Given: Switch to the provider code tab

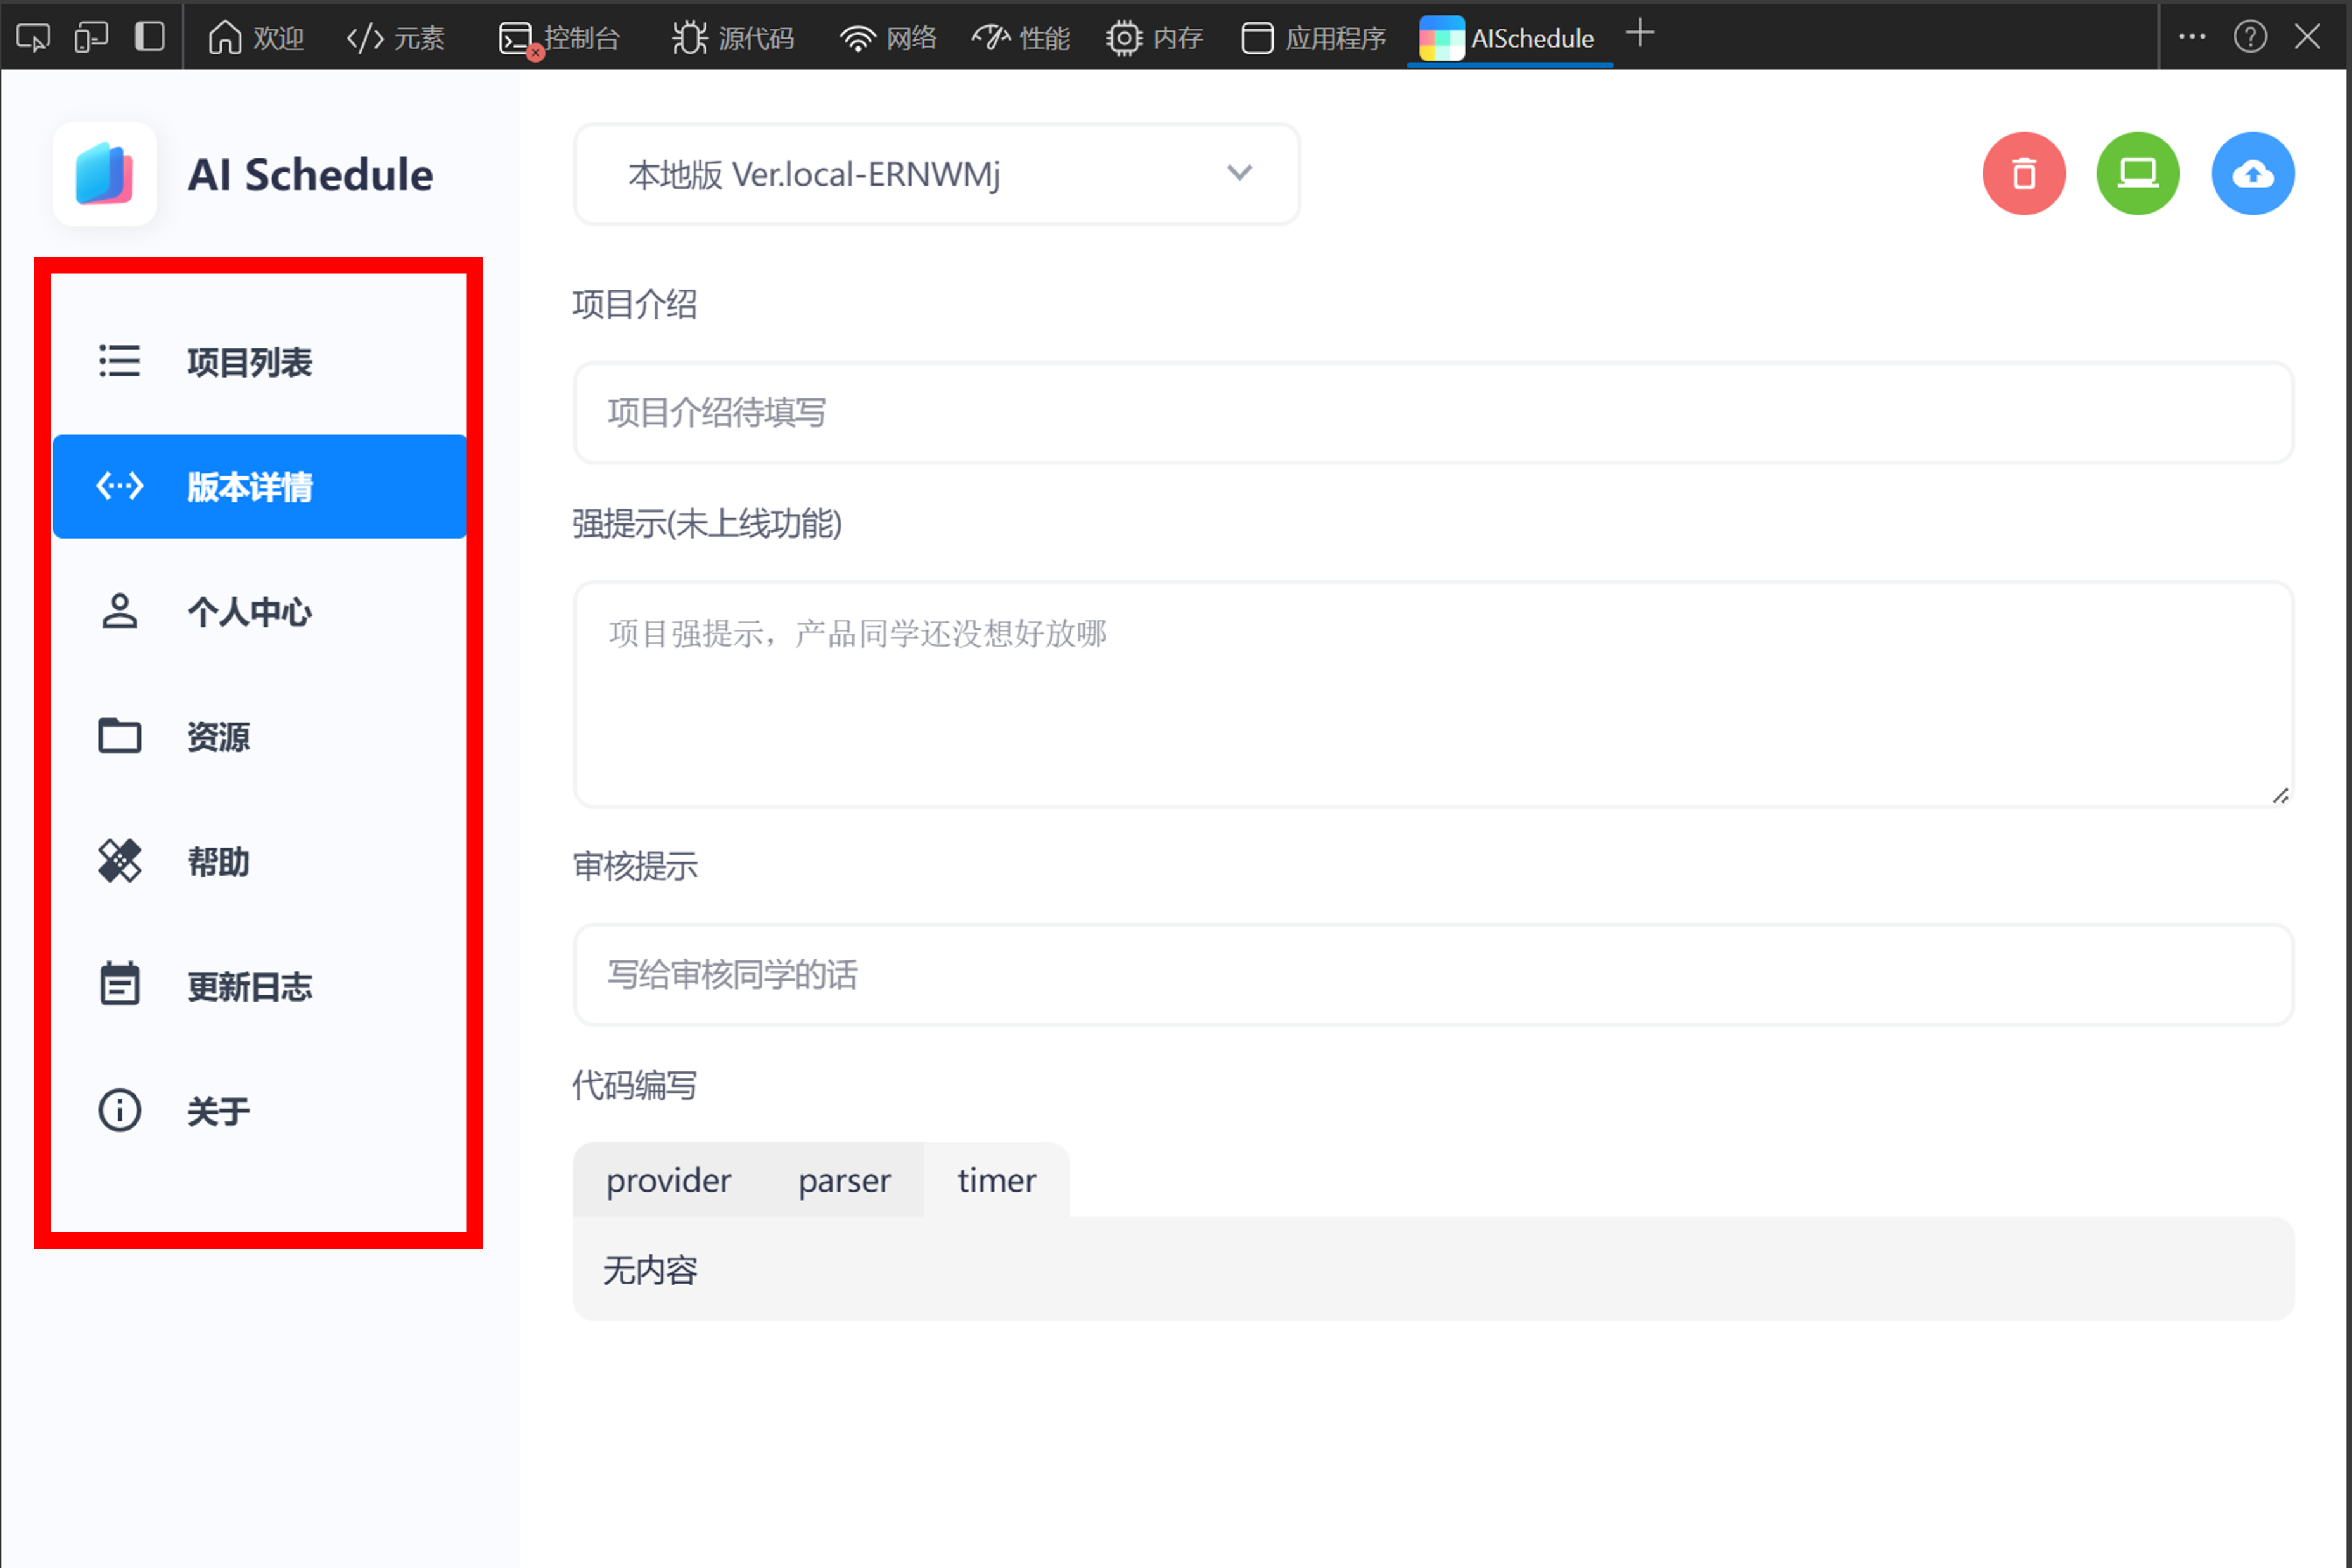Looking at the screenshot, I should [x=668, y=1181].
